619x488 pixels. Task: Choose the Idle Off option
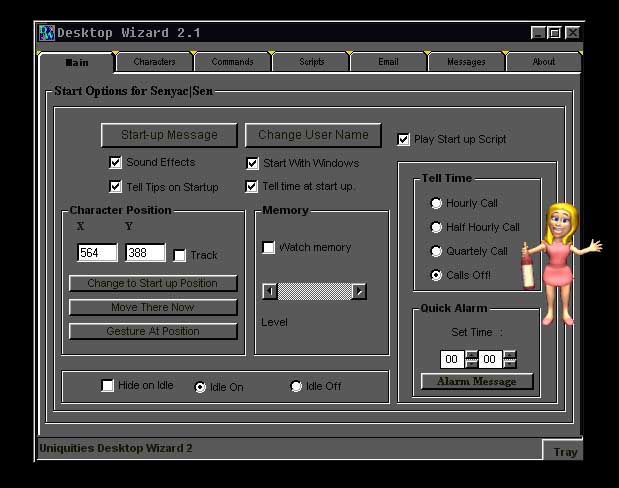(296, 386)
